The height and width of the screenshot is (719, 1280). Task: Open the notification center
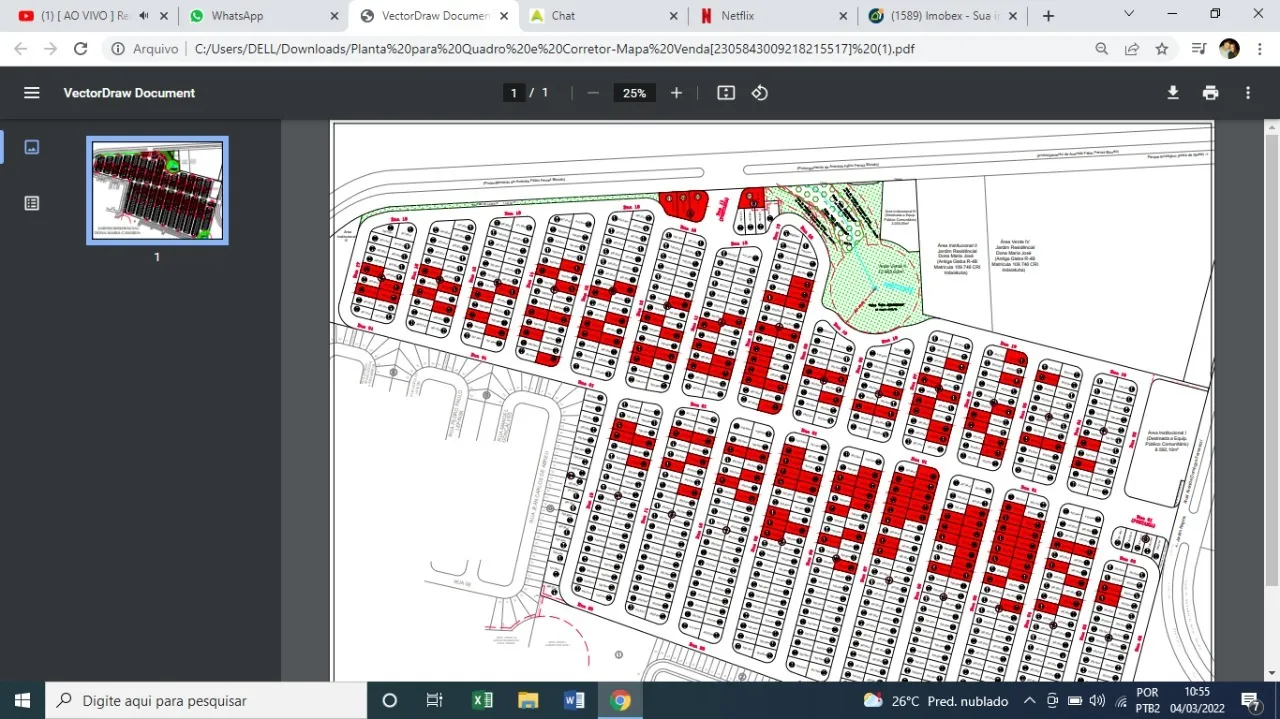pyautogui.click(x=1250, y=700)
